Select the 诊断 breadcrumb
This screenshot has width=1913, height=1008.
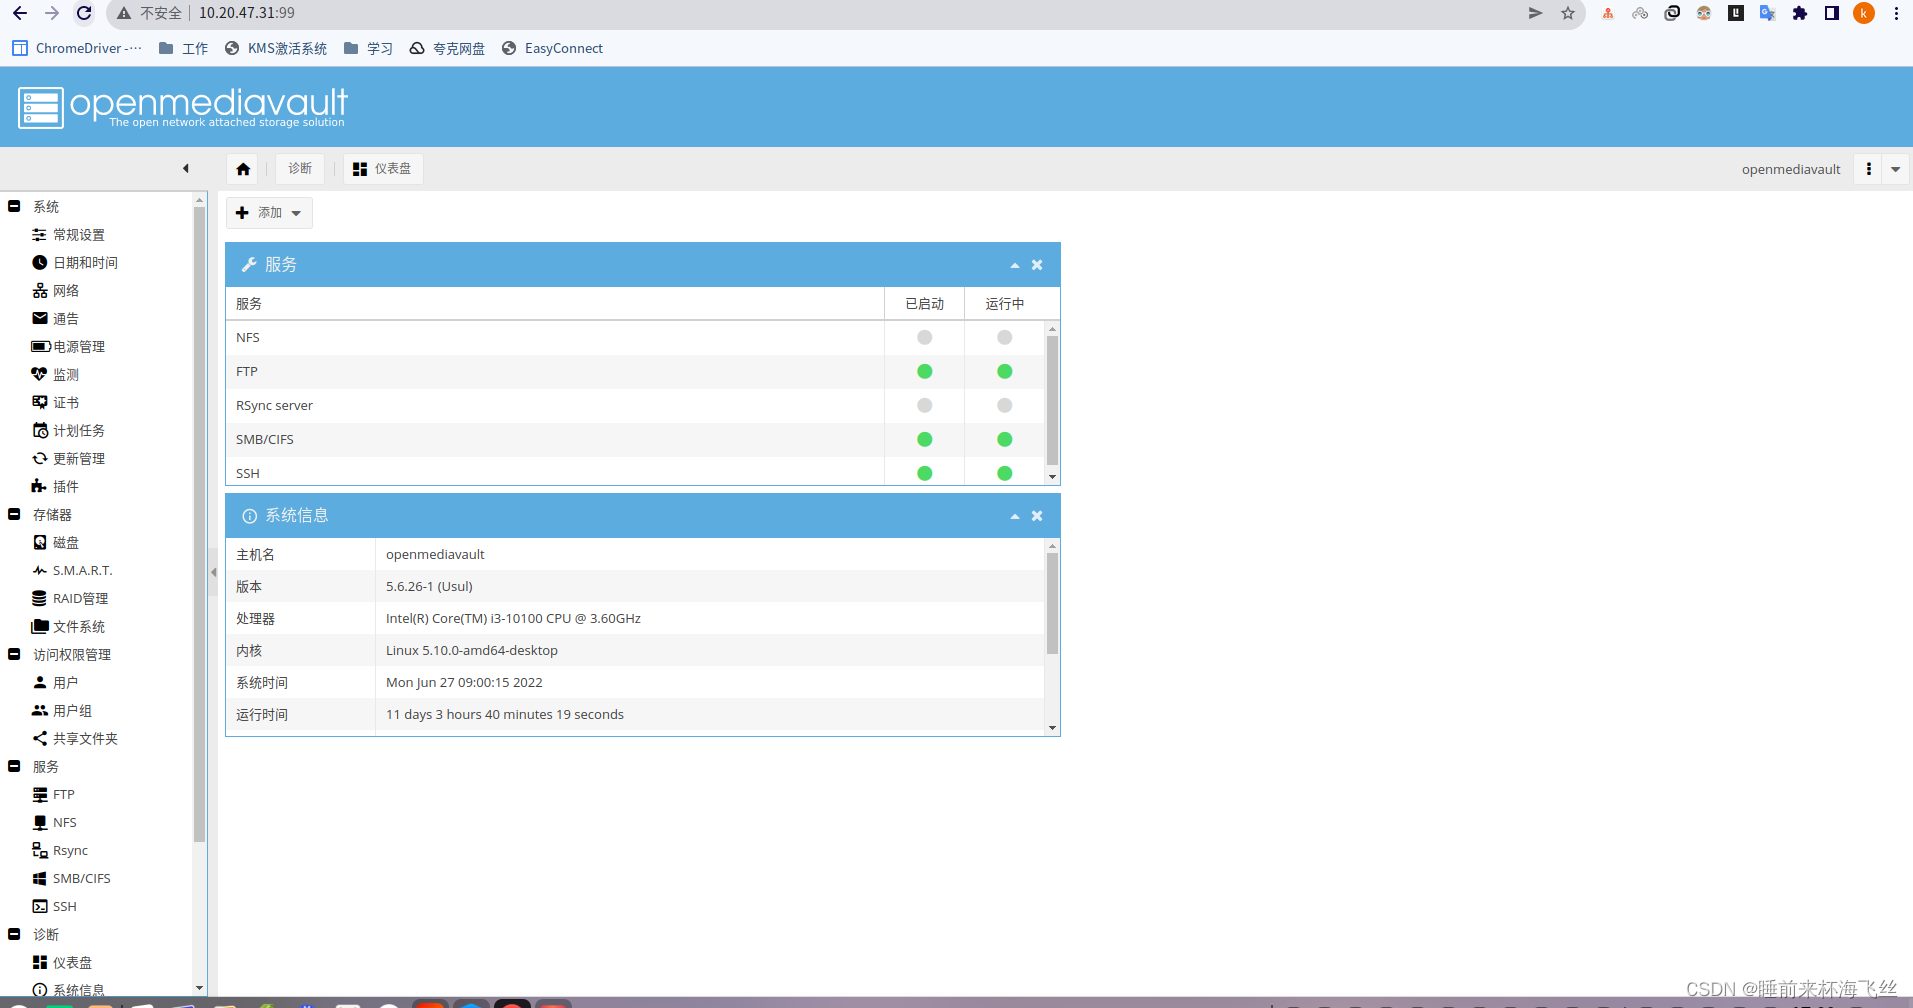coord(300,169)
